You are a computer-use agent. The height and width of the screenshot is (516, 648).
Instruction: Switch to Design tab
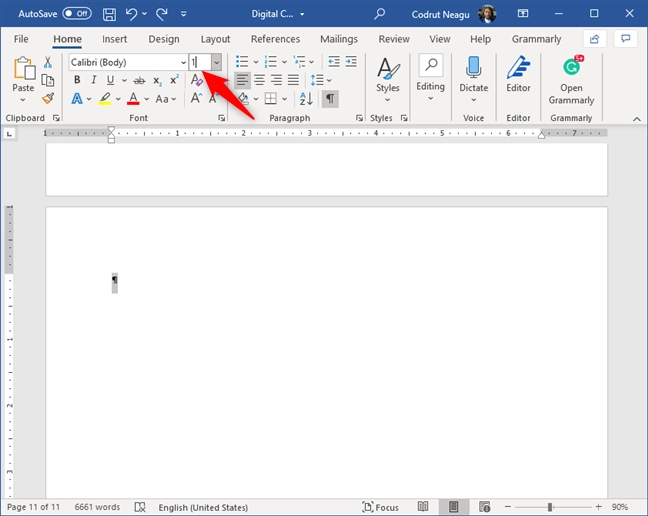pyautogui.click(x=164, y=39)
